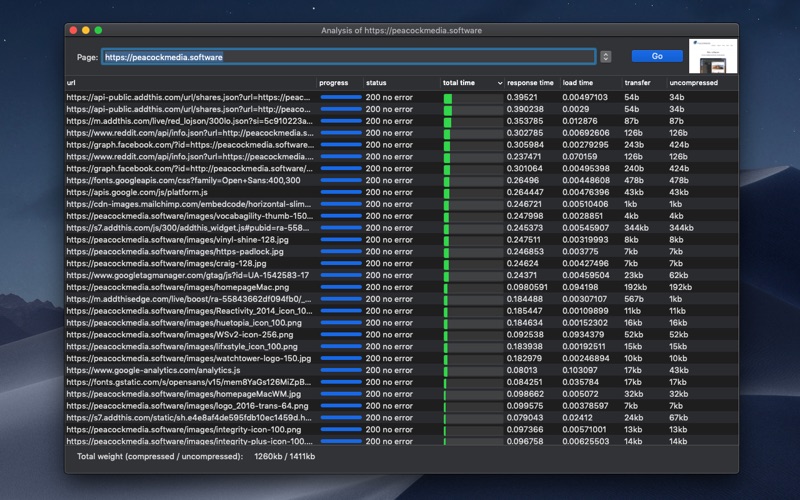Select the fonts.googleapis.com css row

[x=402, y=181]
